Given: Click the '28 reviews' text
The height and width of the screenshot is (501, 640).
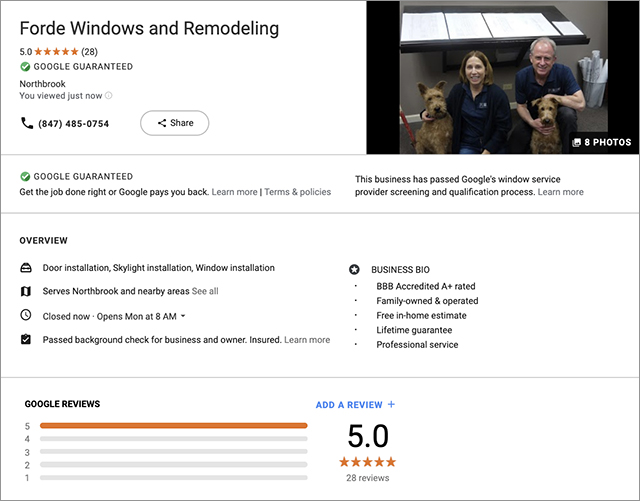Looking at the screenshot, I should (367, 478).
